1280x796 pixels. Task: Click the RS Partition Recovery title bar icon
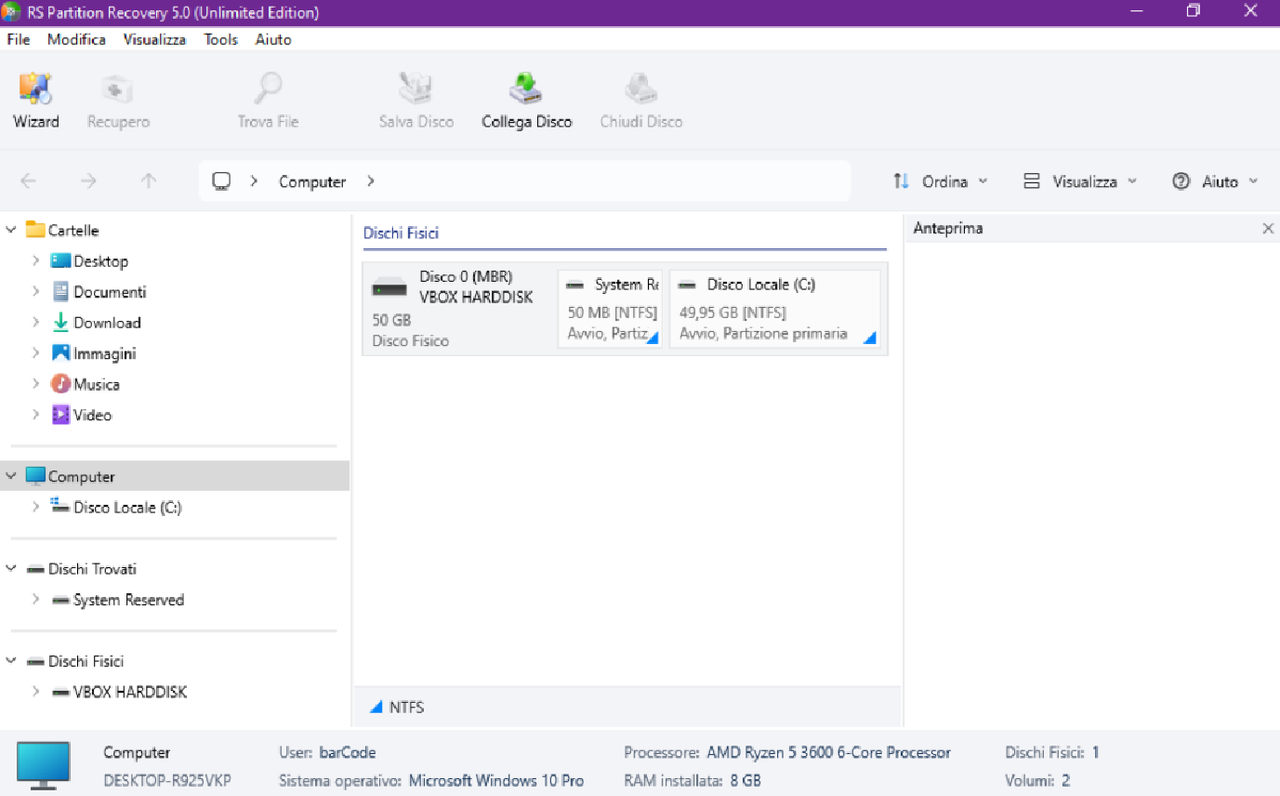click(x=11, y=12)
